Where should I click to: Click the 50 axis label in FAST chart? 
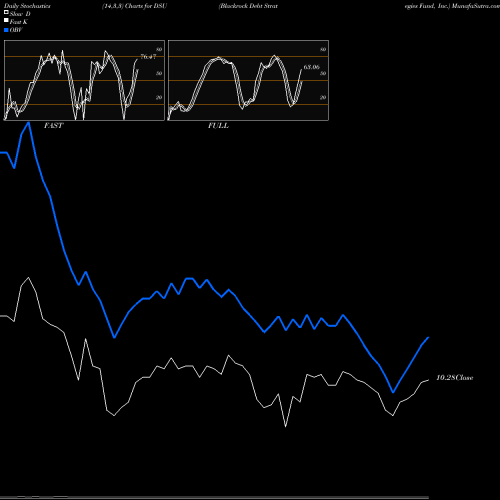pos(159,73)
